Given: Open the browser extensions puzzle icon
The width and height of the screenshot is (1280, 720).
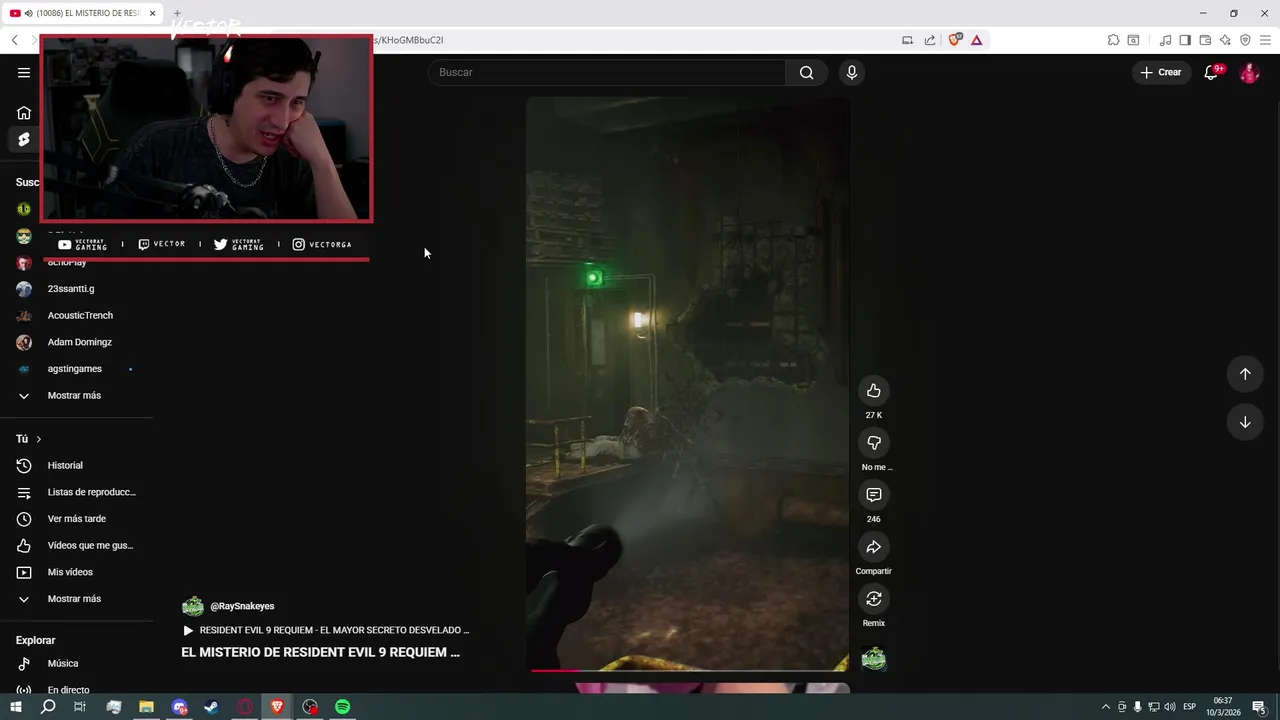Looking at the screenshot, I should click(1113, 40).
